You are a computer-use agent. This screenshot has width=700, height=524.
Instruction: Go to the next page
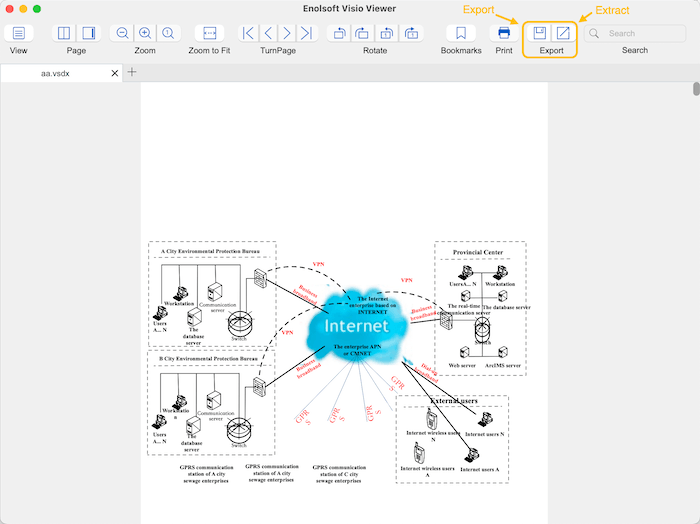pyautogui.click(x=286, y=34)
